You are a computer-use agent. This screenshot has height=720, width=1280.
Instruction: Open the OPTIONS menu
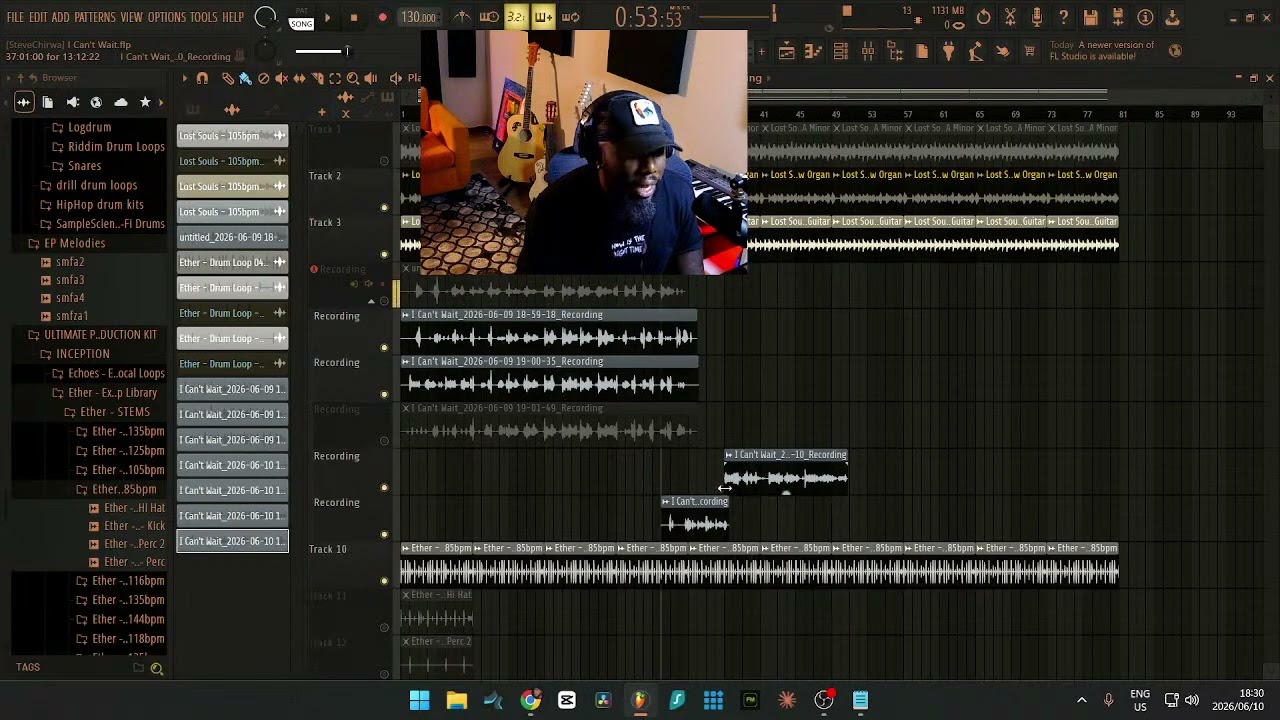point(167,17)
